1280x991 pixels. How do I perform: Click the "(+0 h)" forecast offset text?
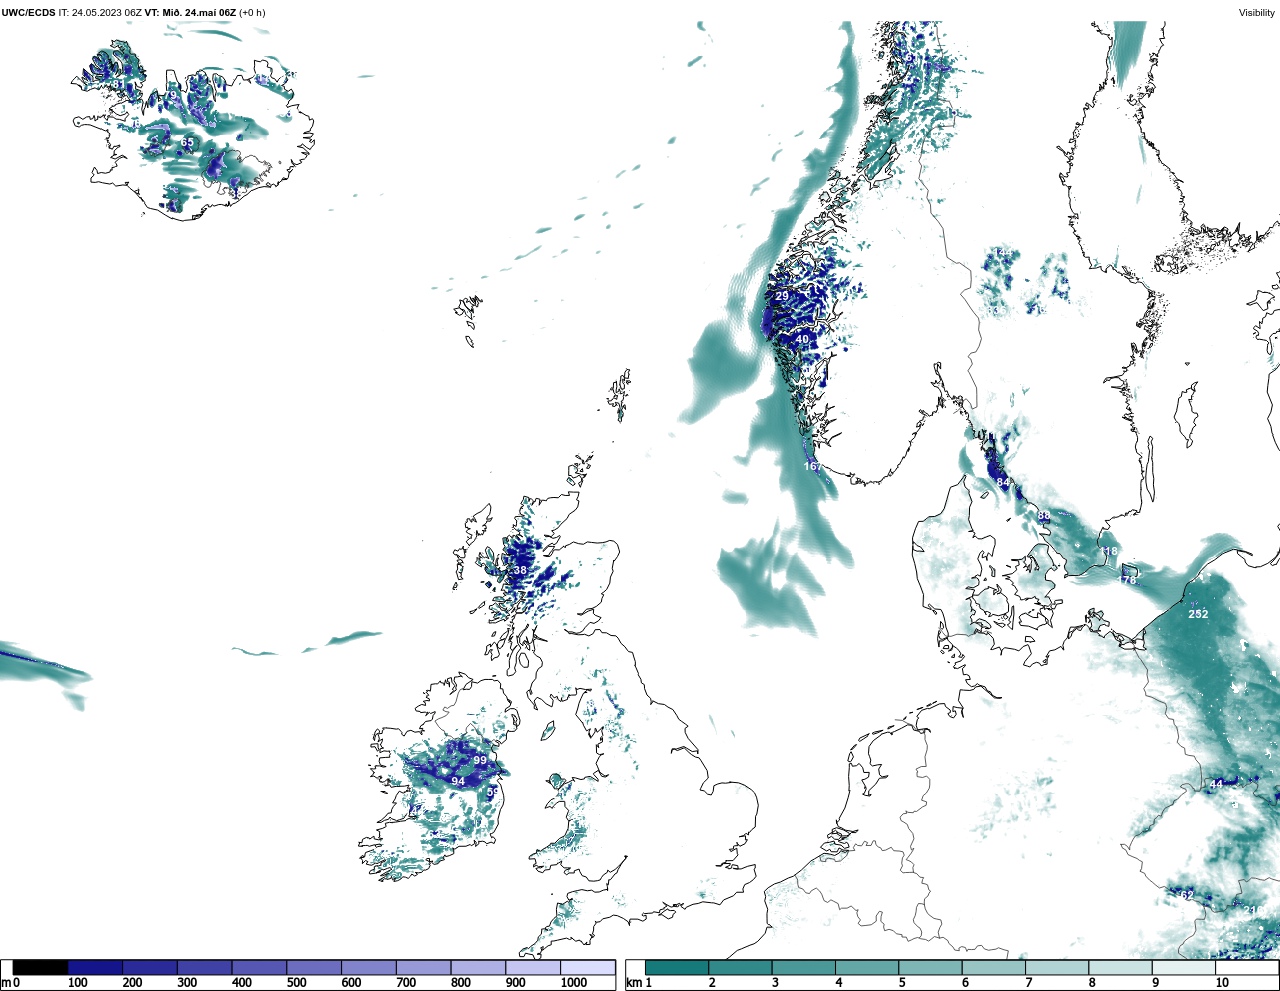pyautogui.click(x=252, y=13)
